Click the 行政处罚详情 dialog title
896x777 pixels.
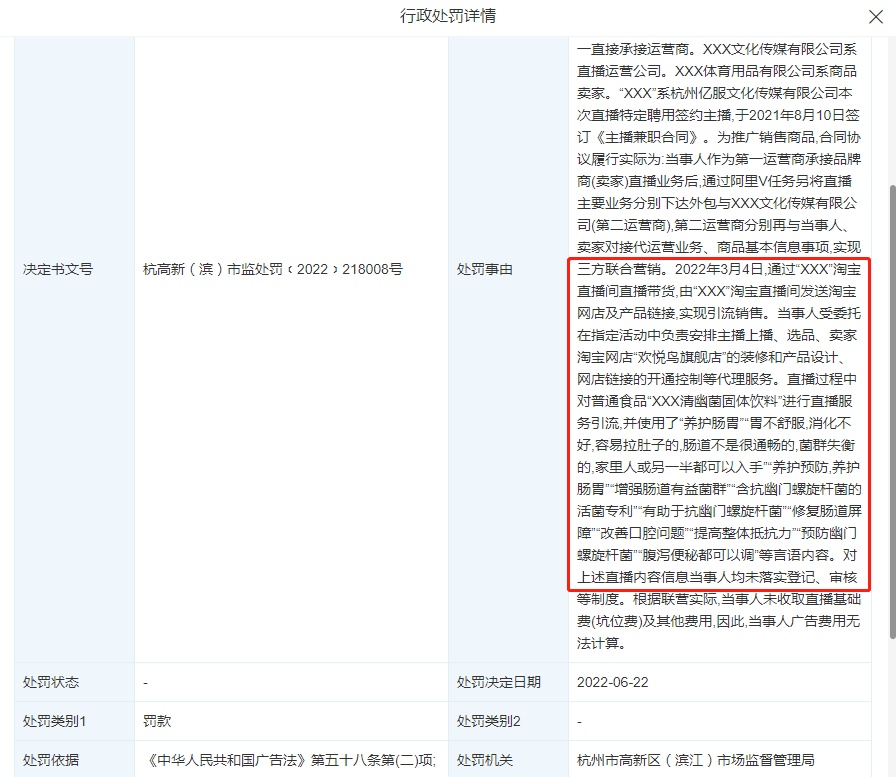pyautogui.click(x=448, y=16)
